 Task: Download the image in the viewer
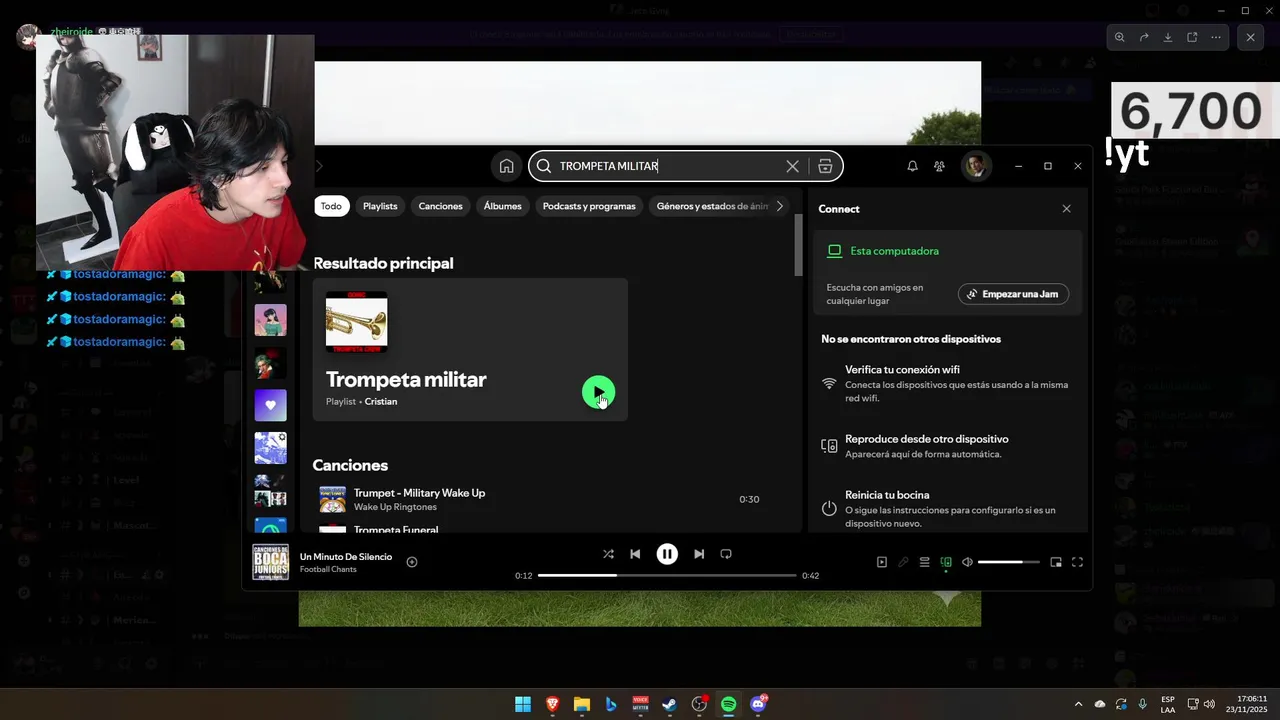pos(1168,37)
